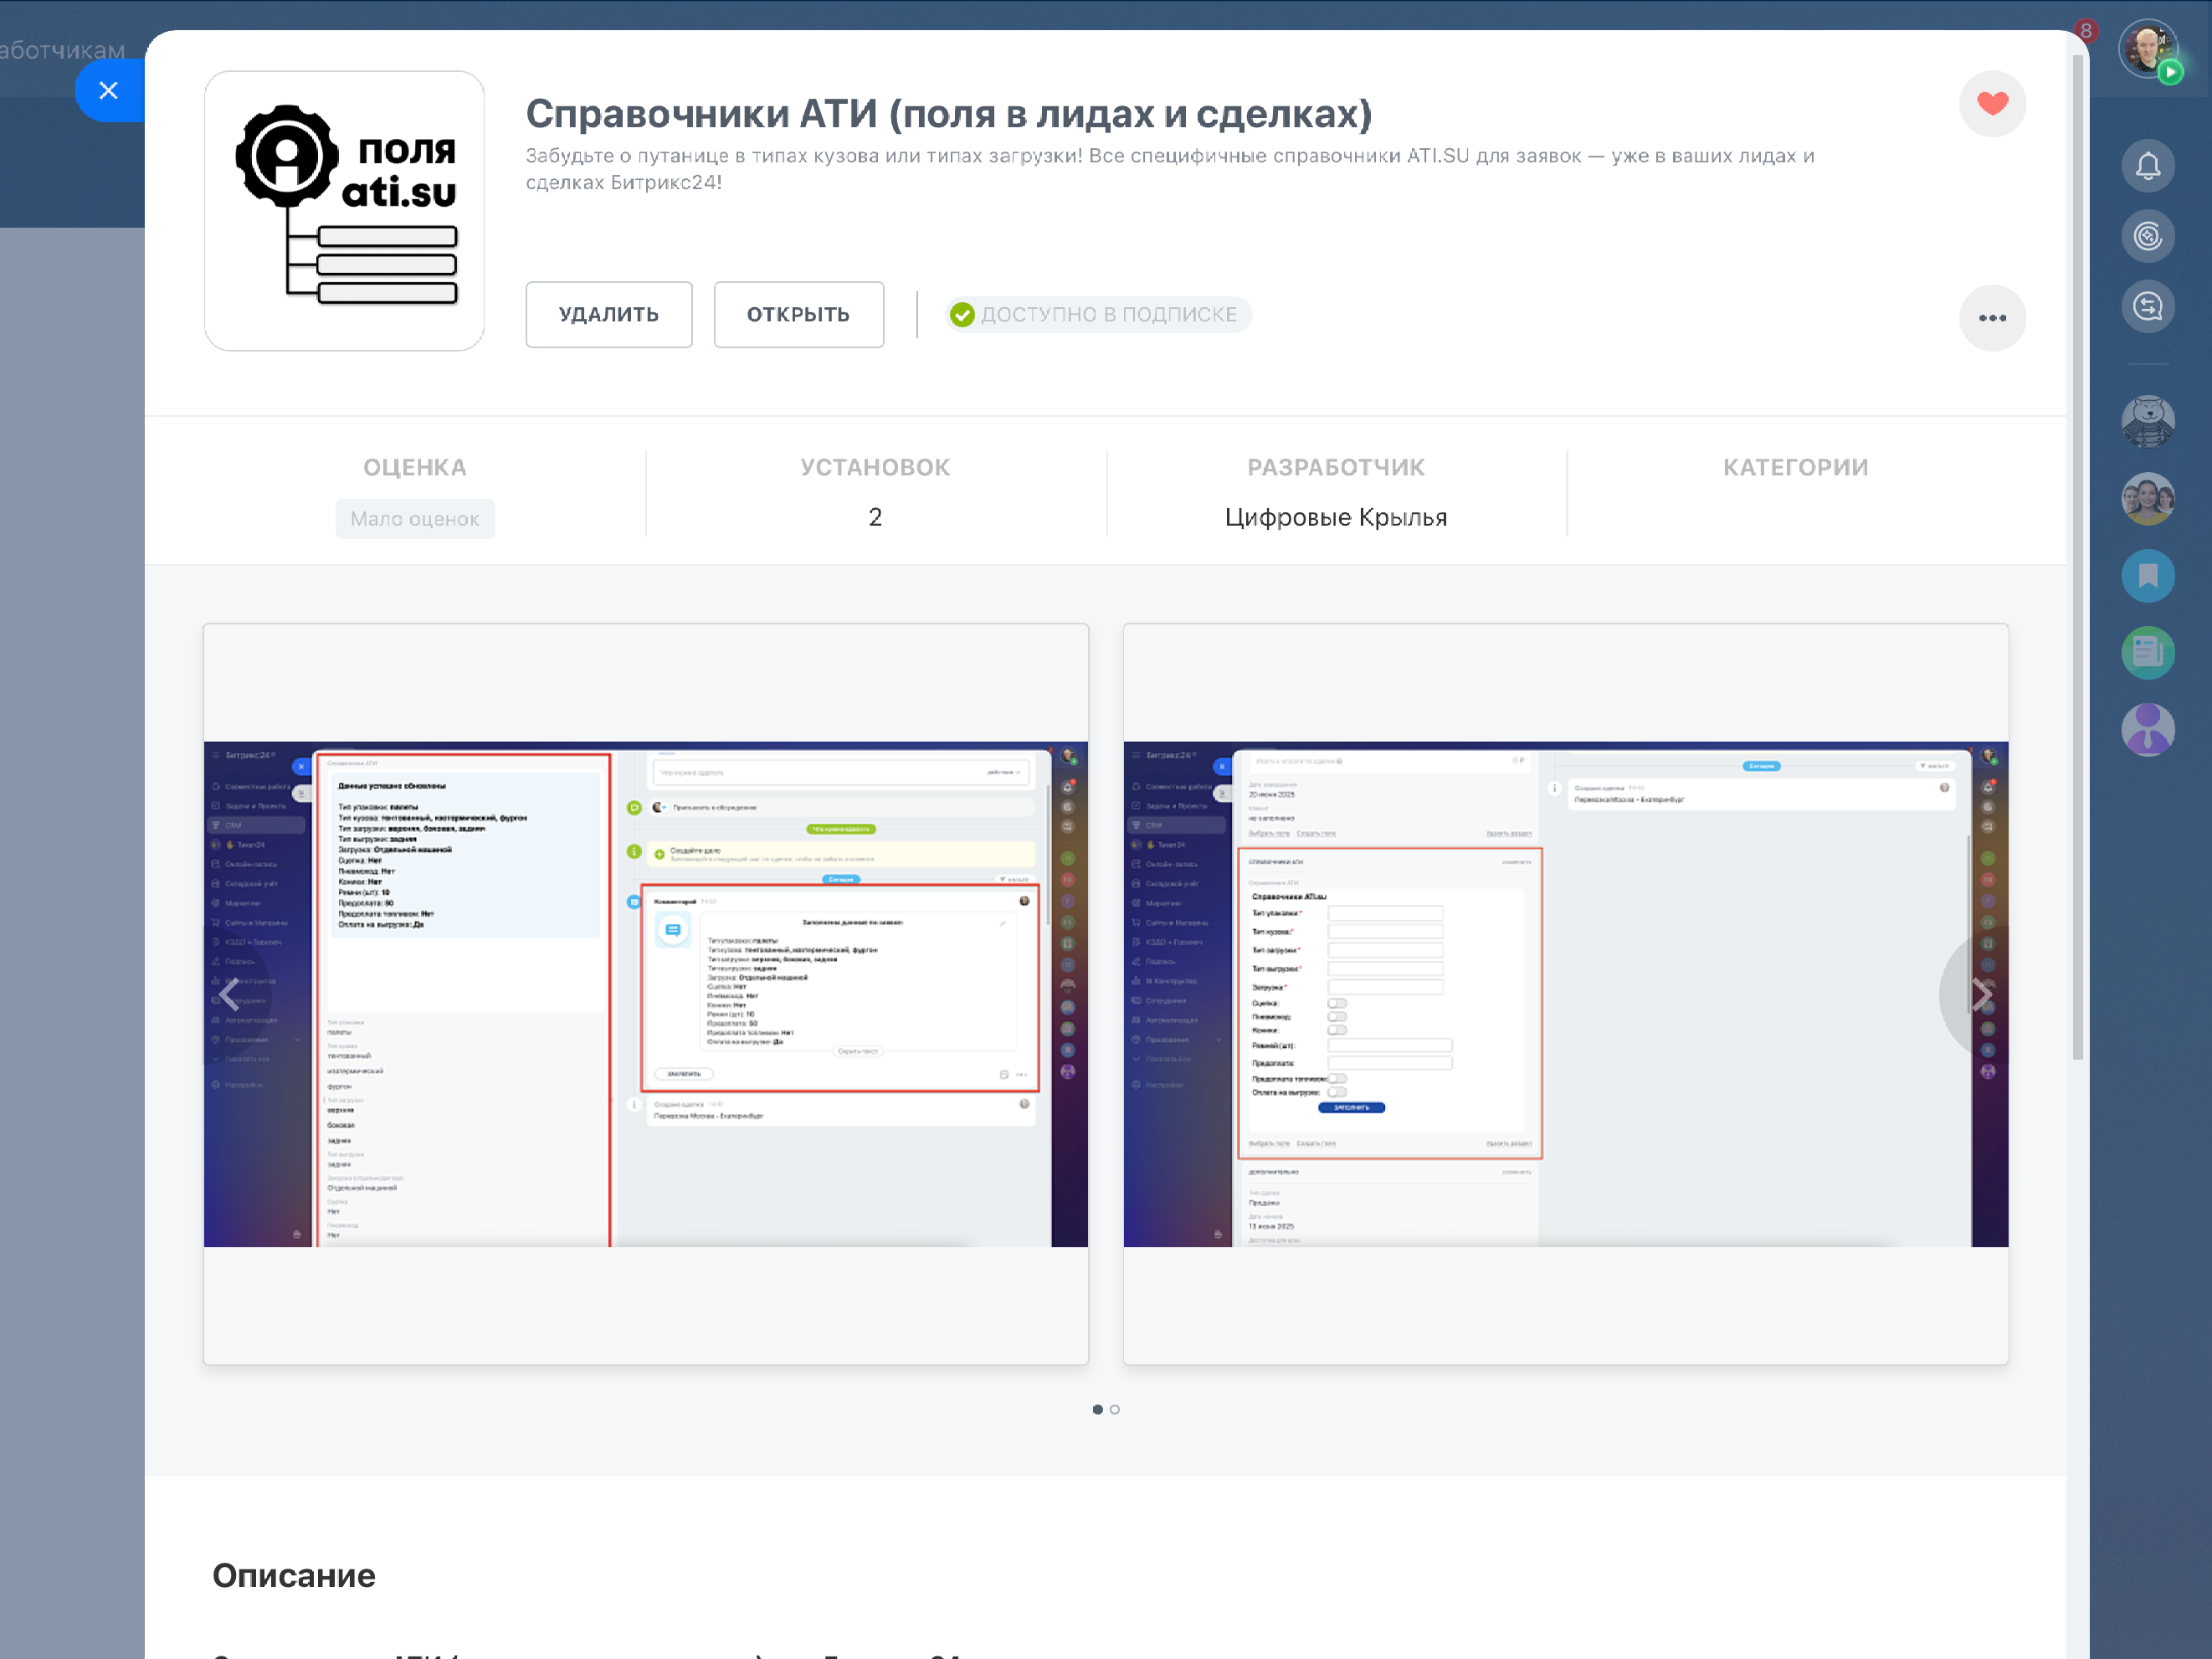Open the three-dots more options menu
2212x1659 pixels.
1991,318
